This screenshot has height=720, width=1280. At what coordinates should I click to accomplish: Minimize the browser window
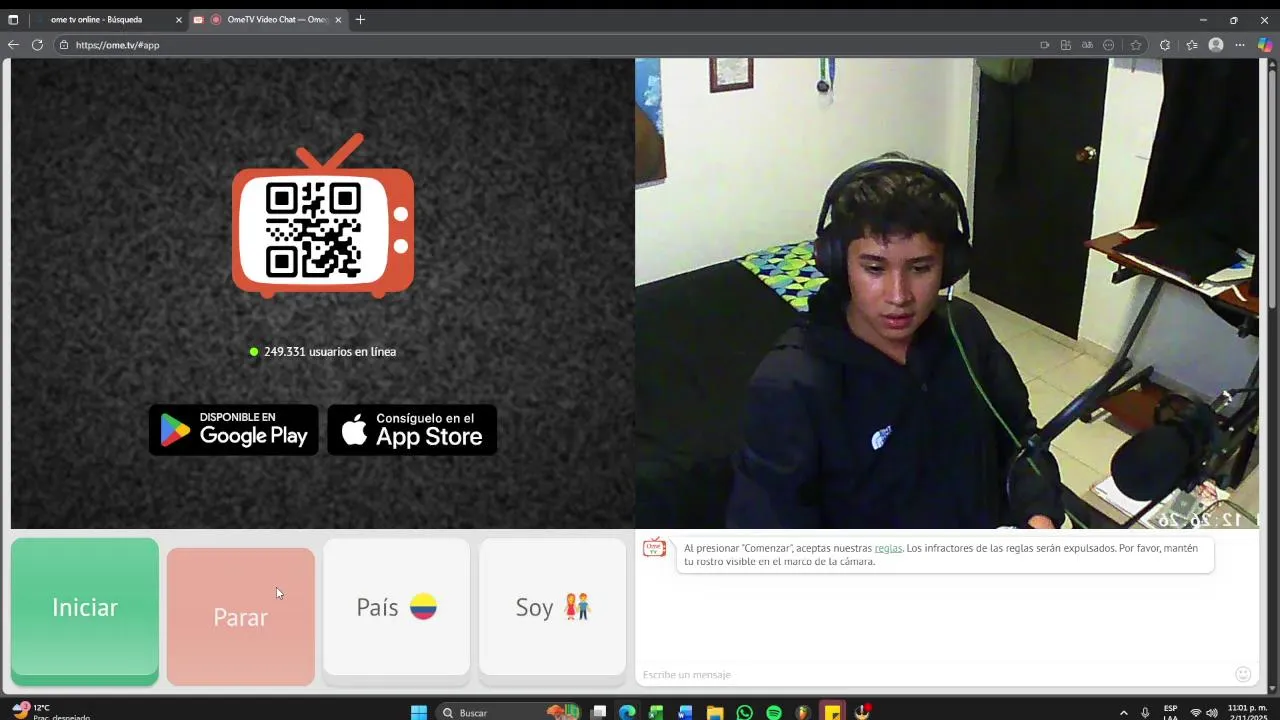(1203, 19)
